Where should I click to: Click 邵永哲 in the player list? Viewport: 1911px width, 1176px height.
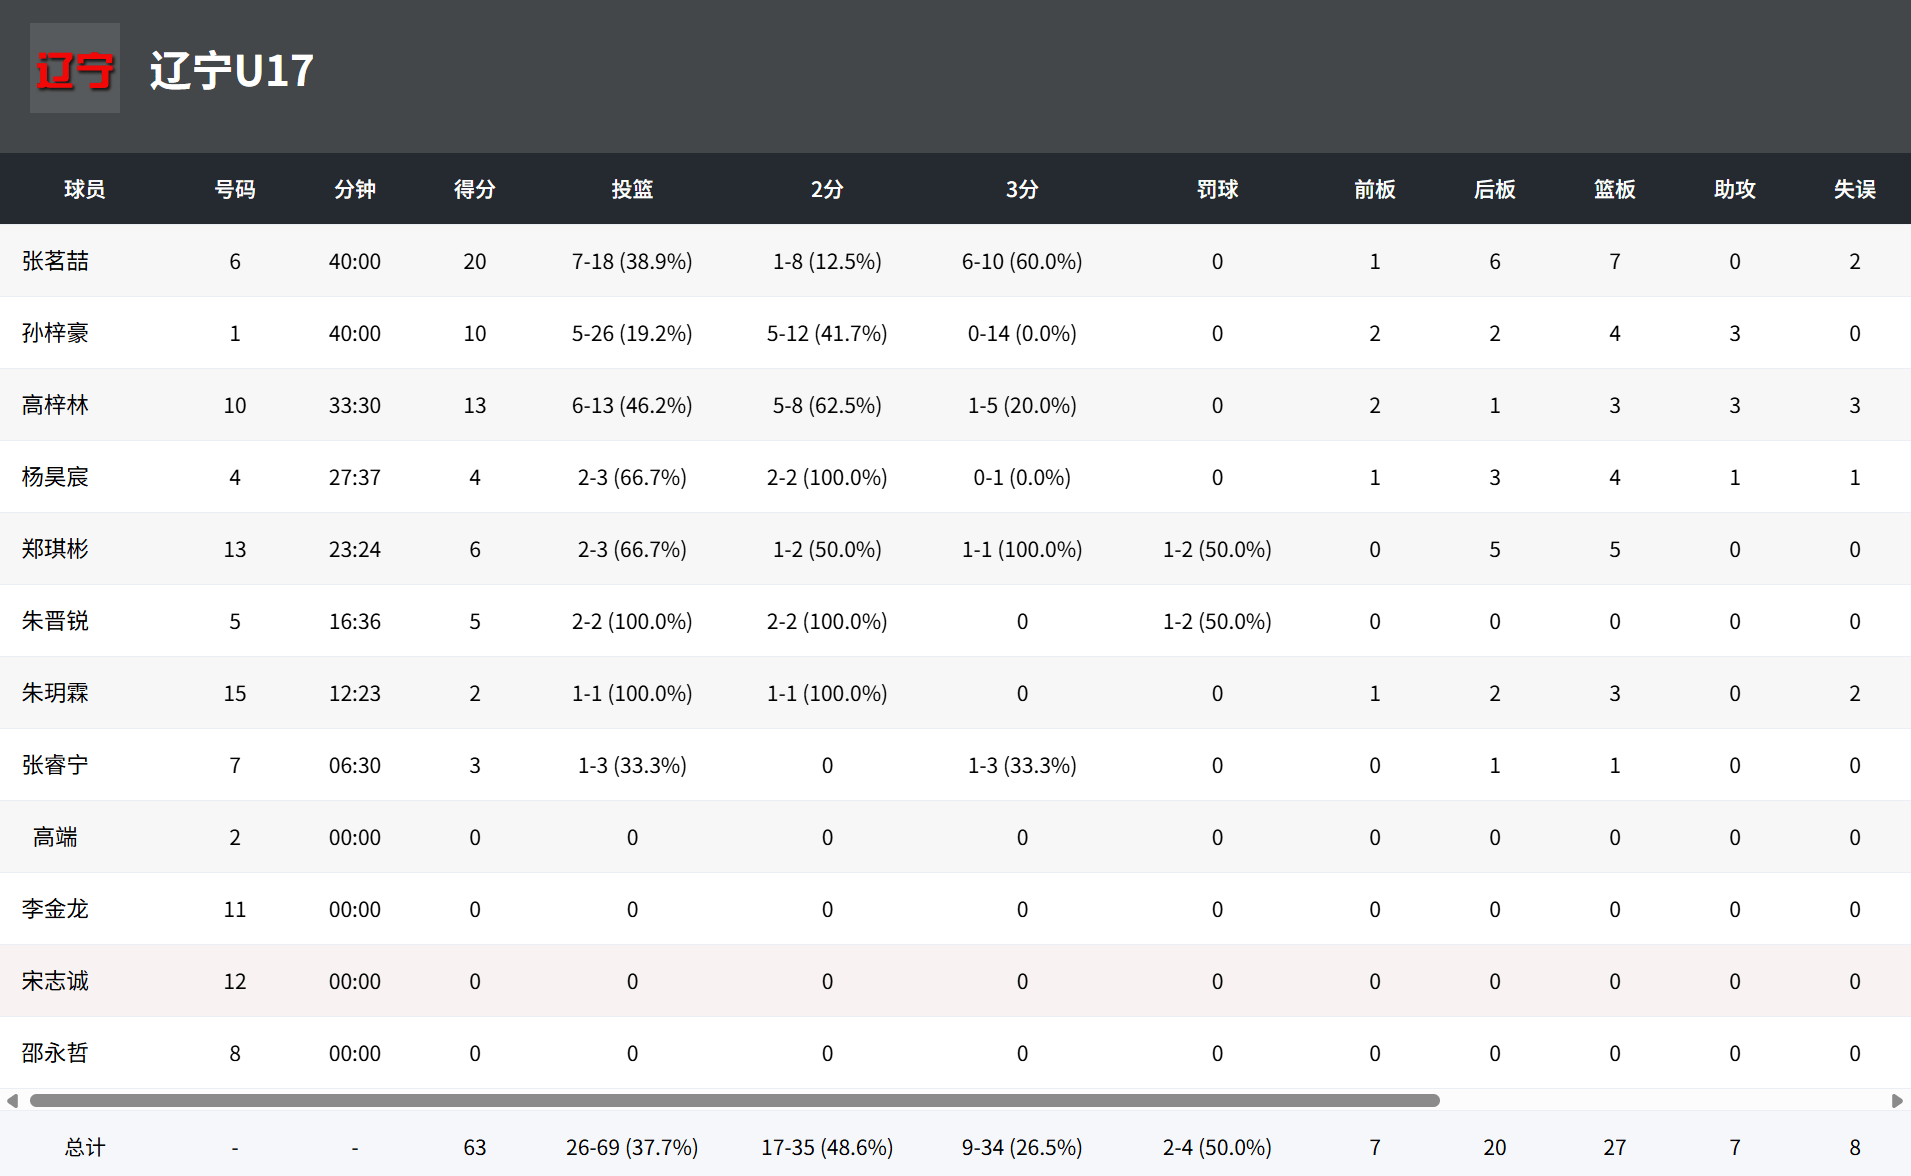pyautogui.click(x=56, y=1053)
